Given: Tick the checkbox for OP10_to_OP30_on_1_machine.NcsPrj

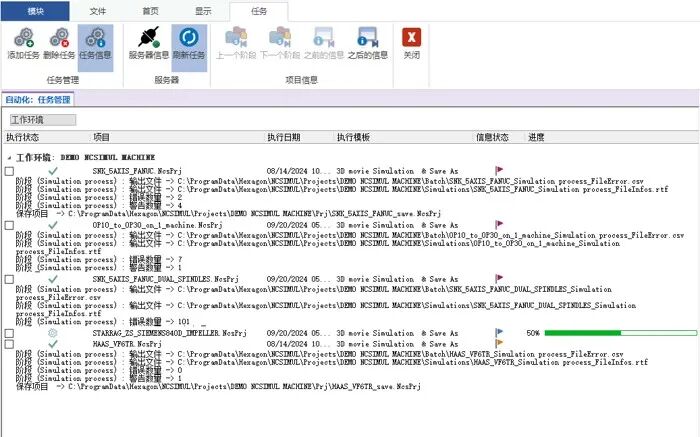Looking at the screenshot, I should (9, 225).
